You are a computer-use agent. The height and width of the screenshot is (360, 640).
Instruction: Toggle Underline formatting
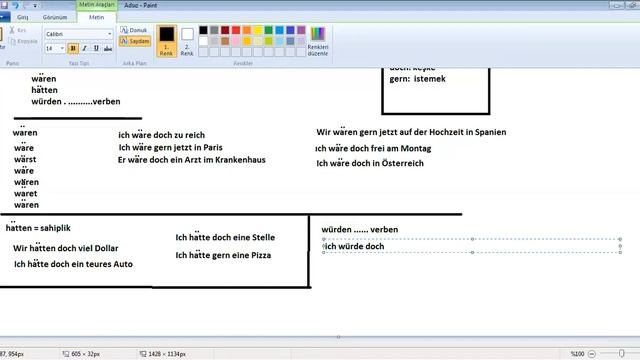click(x=96, y=49)
